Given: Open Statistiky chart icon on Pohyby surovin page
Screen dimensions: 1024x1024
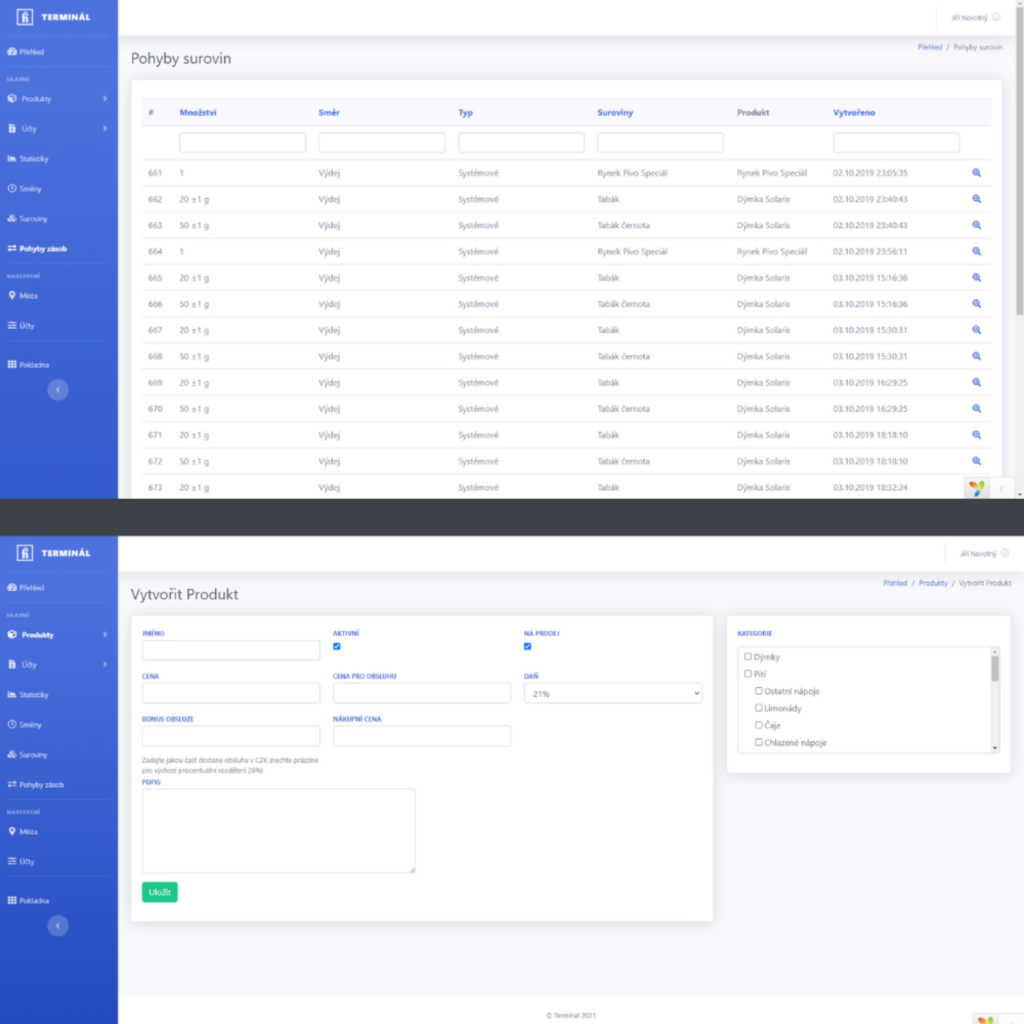Looking at the screenshot, I should [12, 159].
